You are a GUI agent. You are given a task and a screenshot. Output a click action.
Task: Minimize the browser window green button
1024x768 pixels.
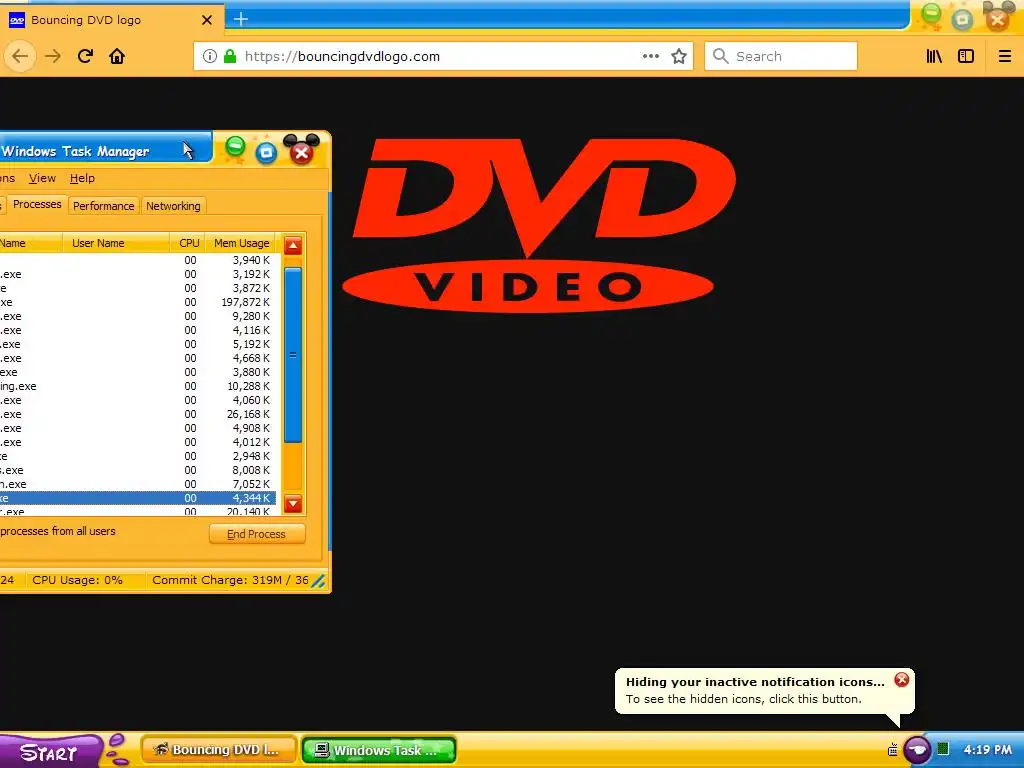tap(931, 16)
